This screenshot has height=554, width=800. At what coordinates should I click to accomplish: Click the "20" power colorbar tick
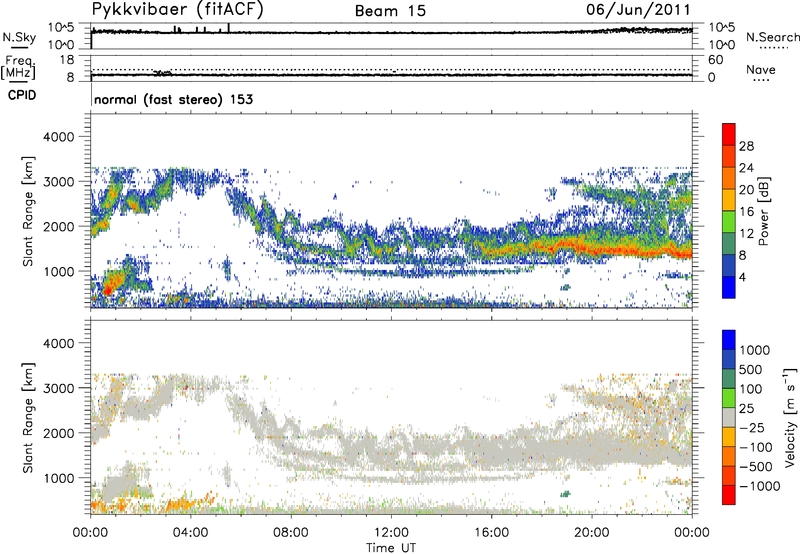[x=746, y=190]
